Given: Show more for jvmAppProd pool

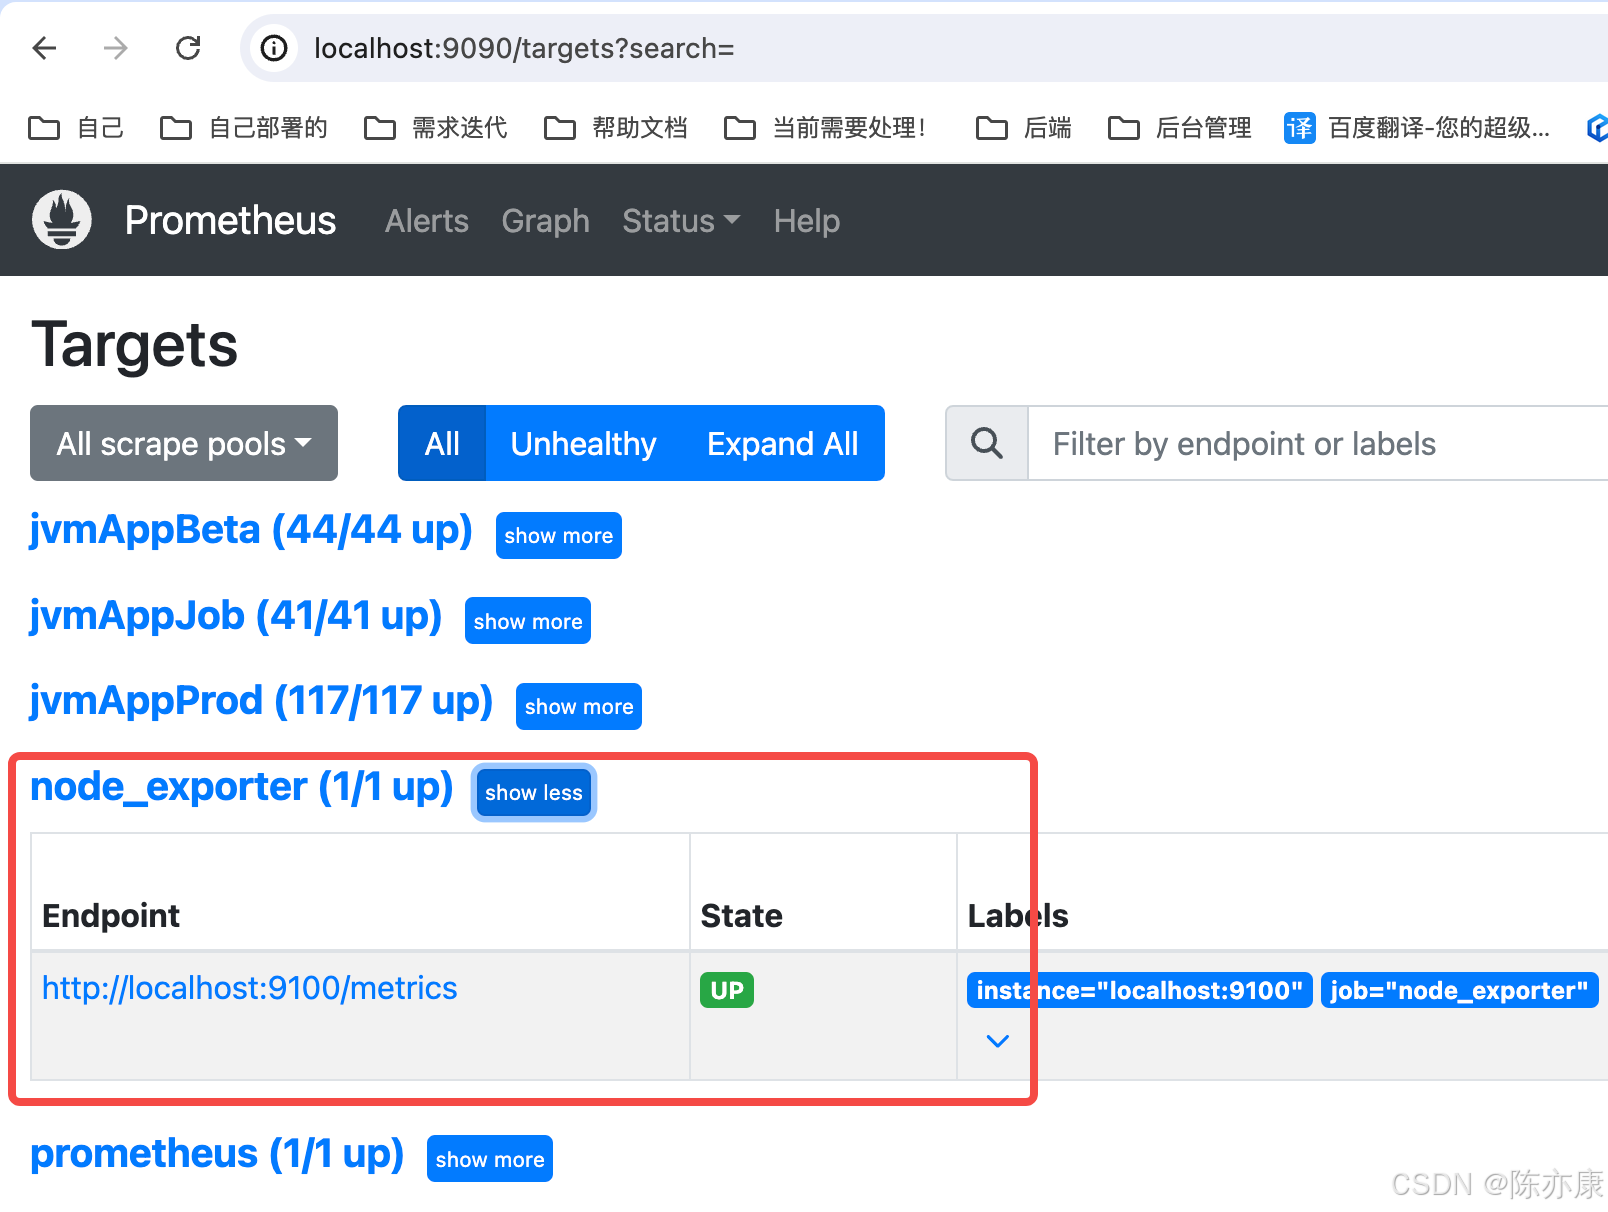Looking at the screenshot, I should coord(579,706).
